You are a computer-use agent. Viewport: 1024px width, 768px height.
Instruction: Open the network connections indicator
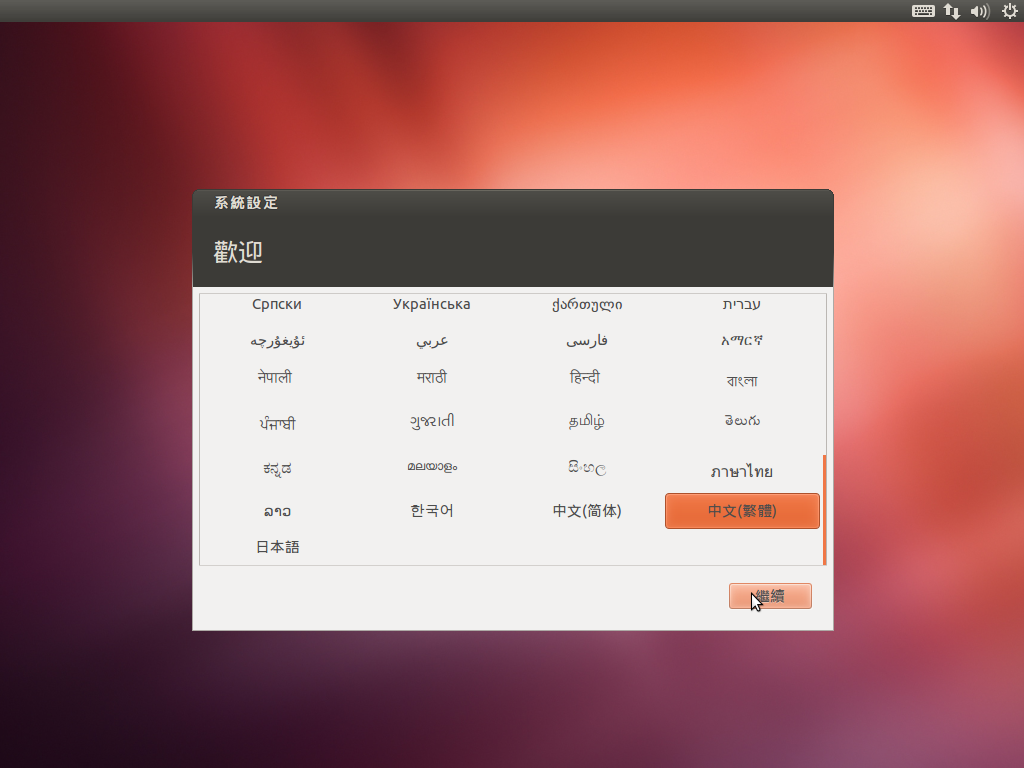952,11
